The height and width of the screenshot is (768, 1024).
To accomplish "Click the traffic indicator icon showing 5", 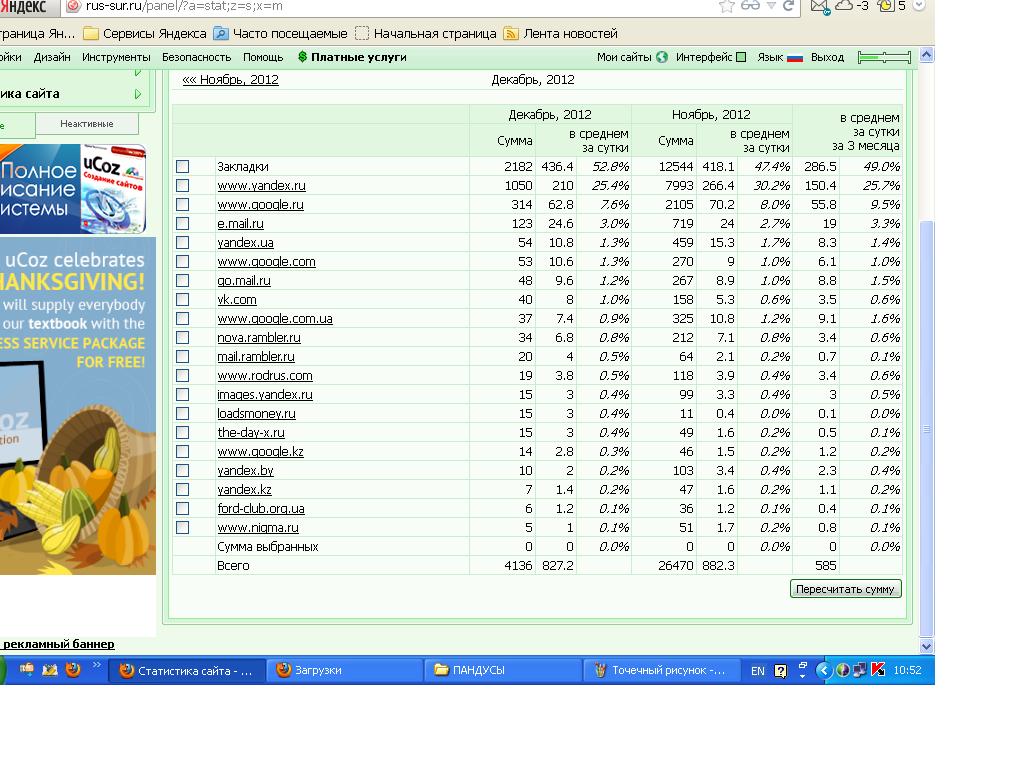I will (886, 6).
